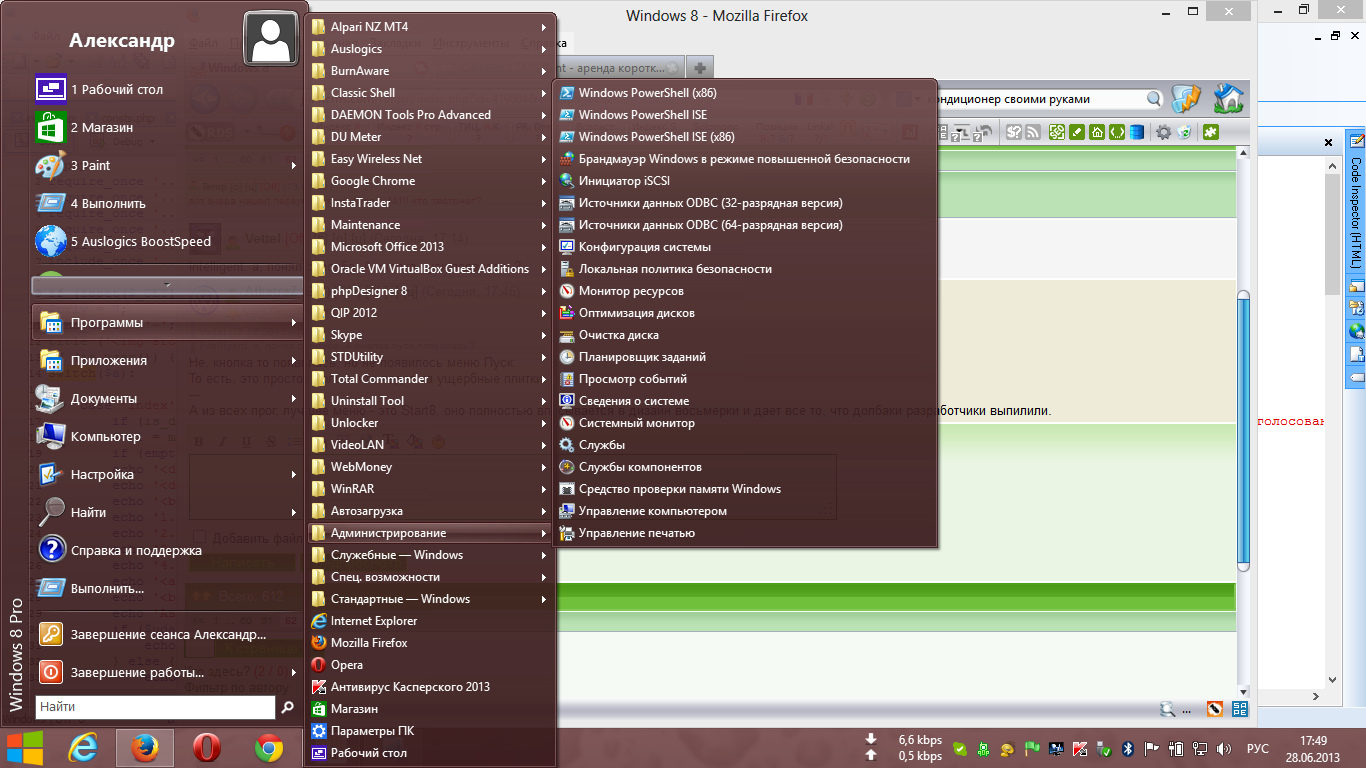Open Планировщик заданий
Viewport: 1366px width, 768px height.
click(x=642, y=357)
